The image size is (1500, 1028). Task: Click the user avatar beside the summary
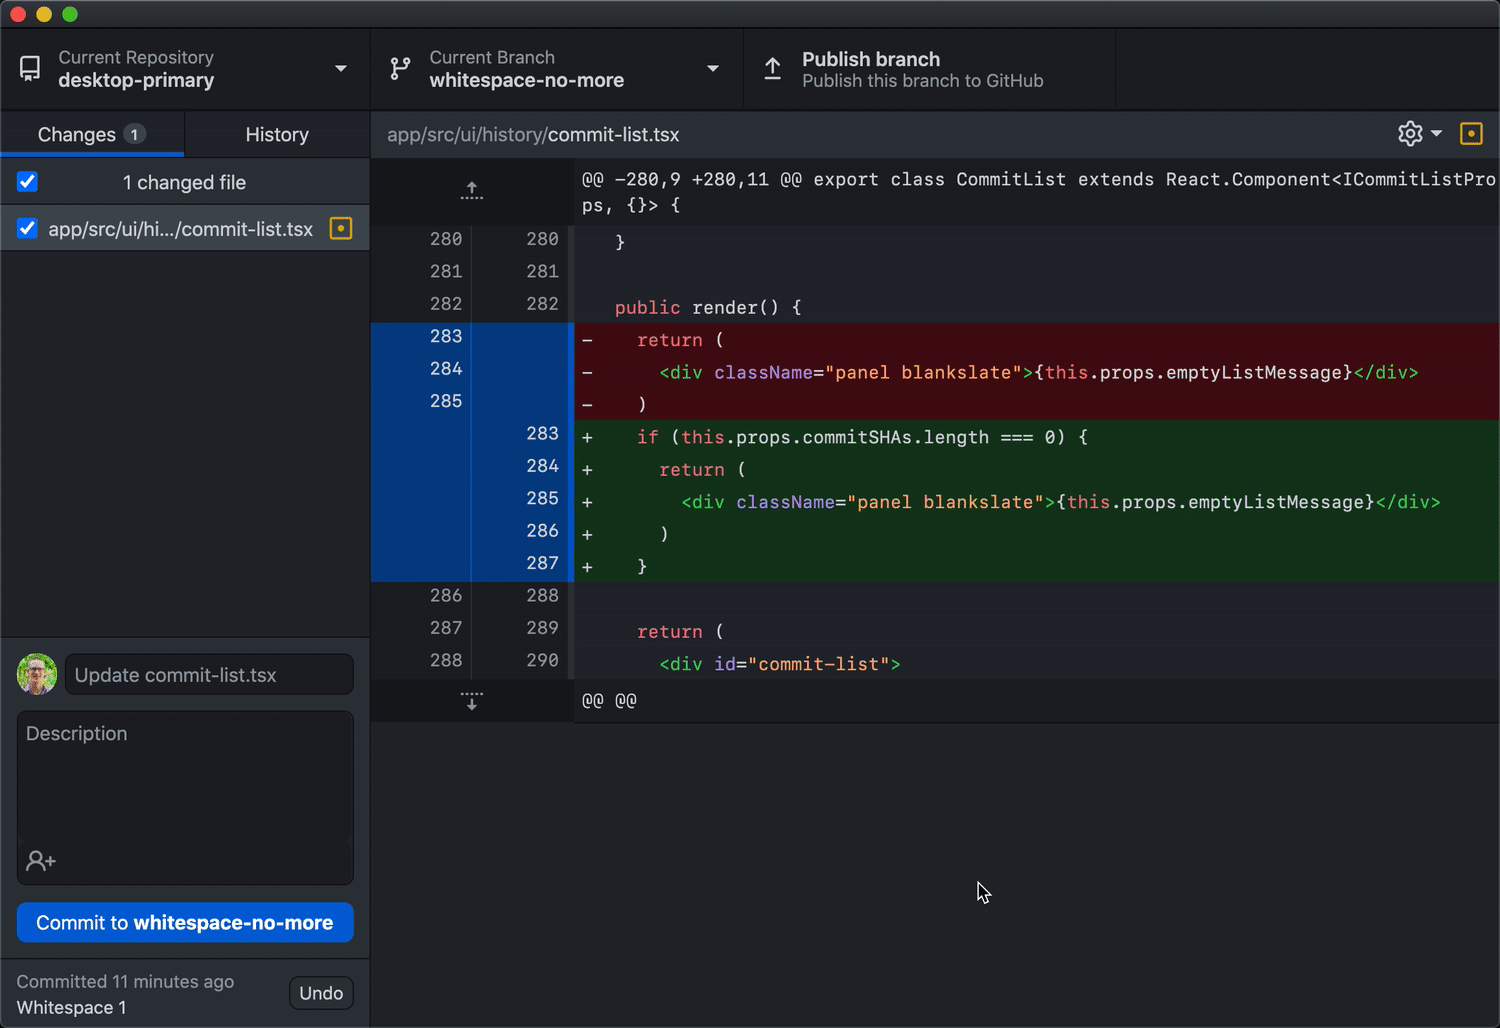(x=37, y=675)
